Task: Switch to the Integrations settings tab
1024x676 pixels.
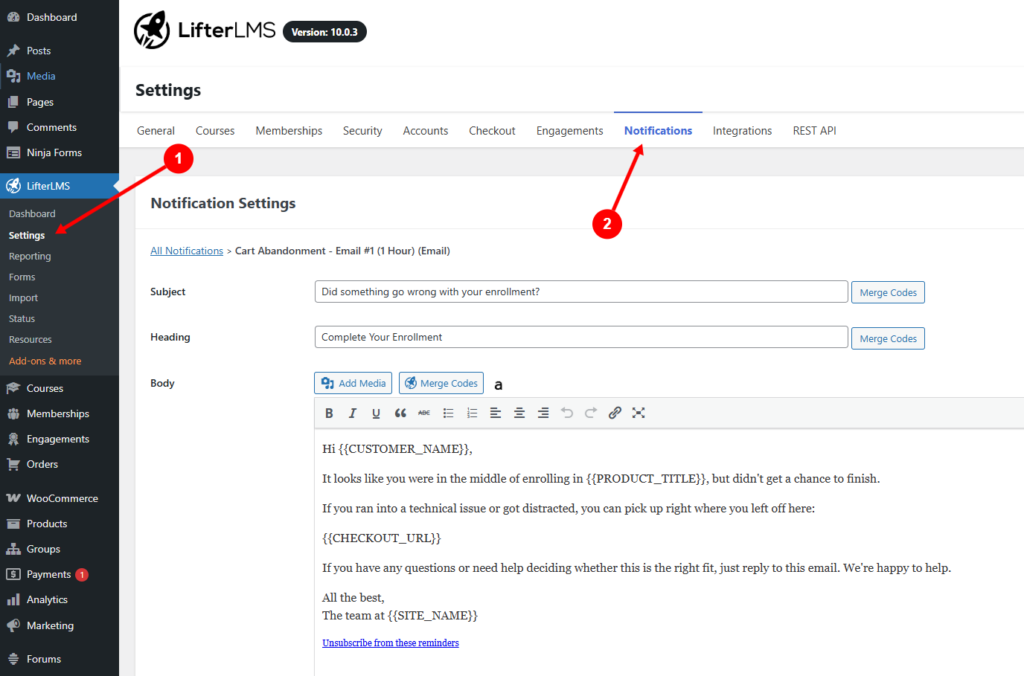Action: pyautogui.click(x=742, y=131)
